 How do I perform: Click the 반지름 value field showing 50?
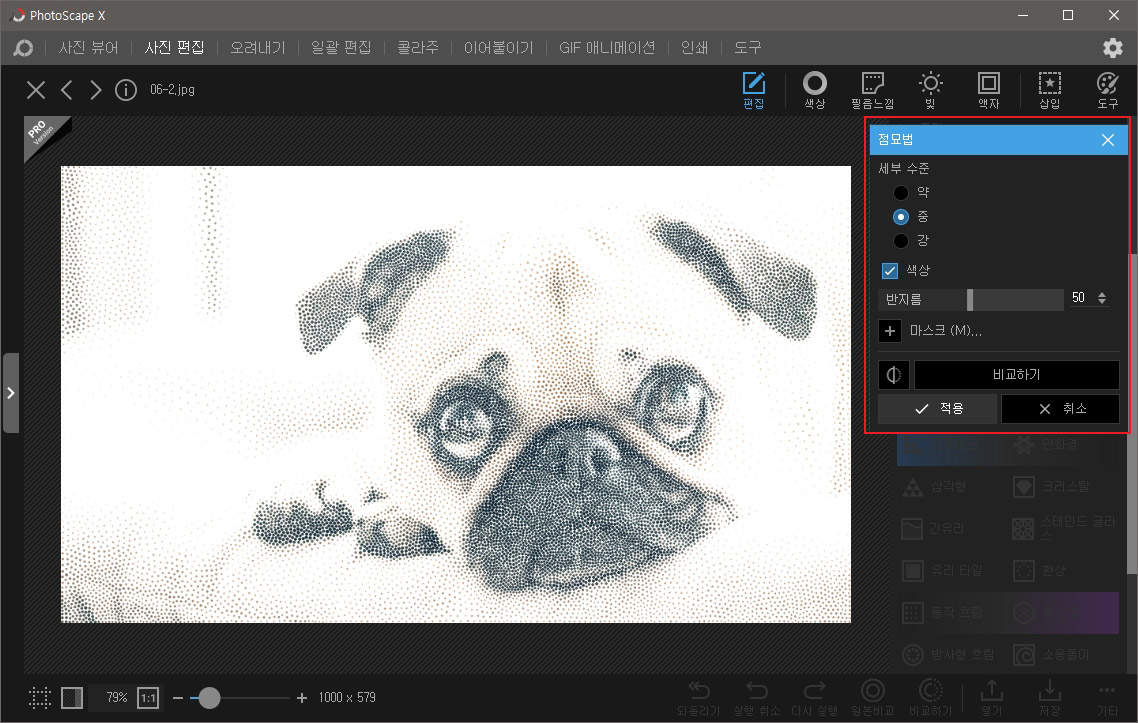(1079, 298)
